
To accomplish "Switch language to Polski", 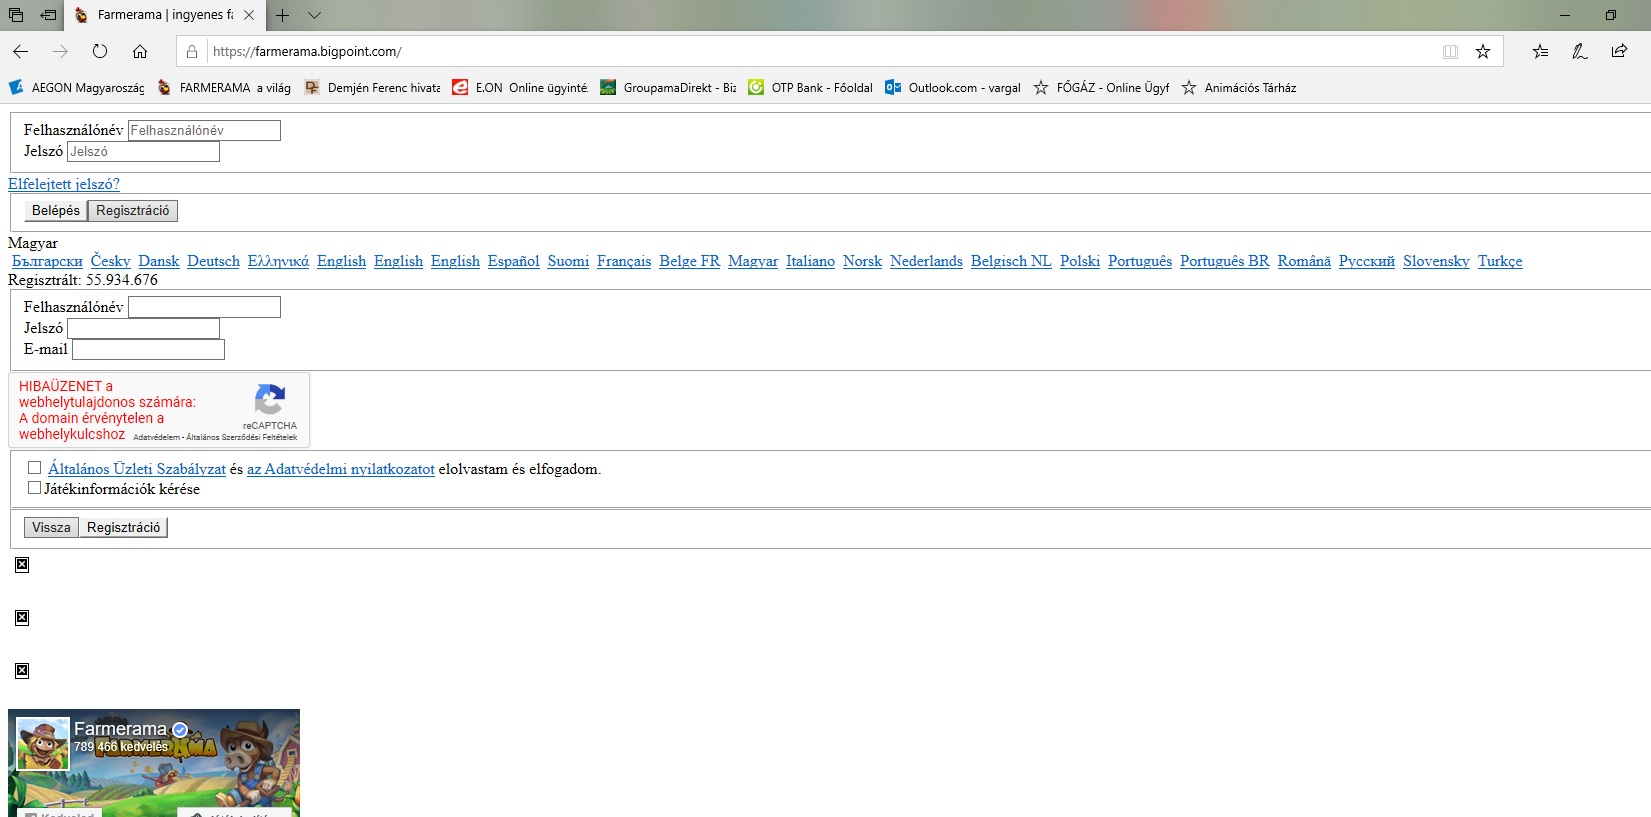I will coord(1080,261).
